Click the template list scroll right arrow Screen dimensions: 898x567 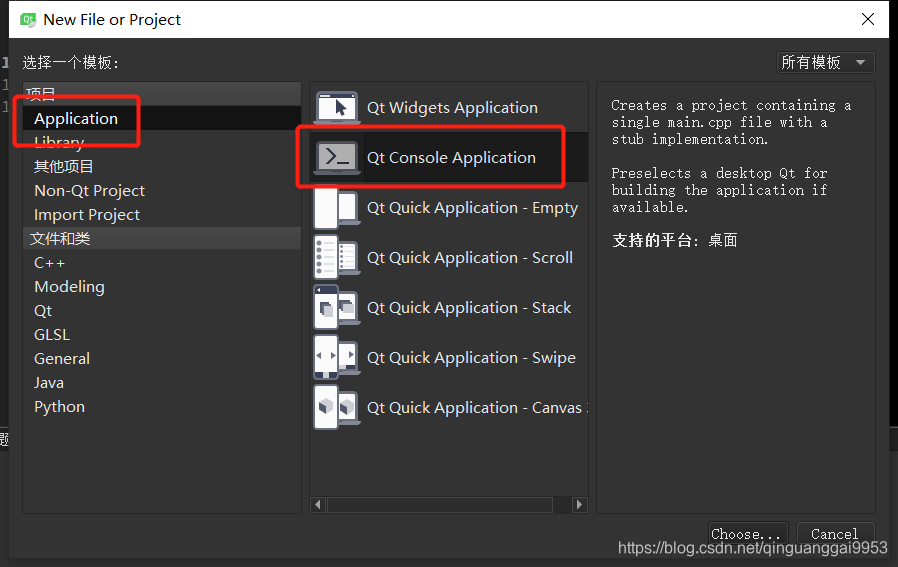pos(580,505)
